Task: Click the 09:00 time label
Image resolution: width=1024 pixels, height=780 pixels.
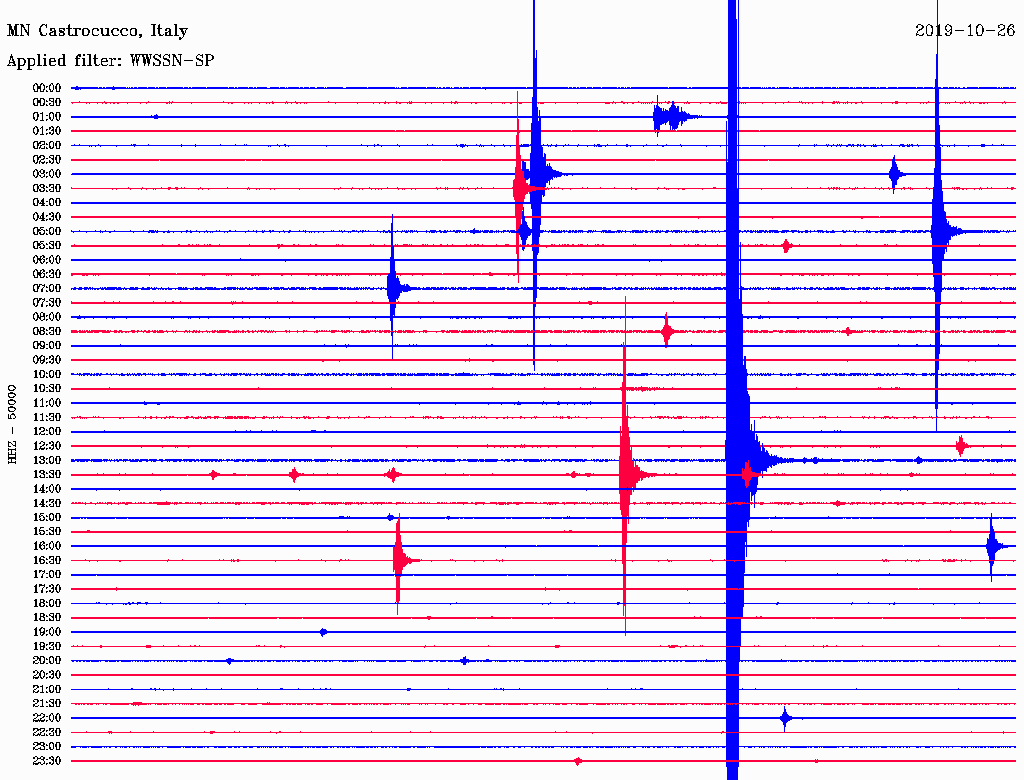Action: (47, 346)
